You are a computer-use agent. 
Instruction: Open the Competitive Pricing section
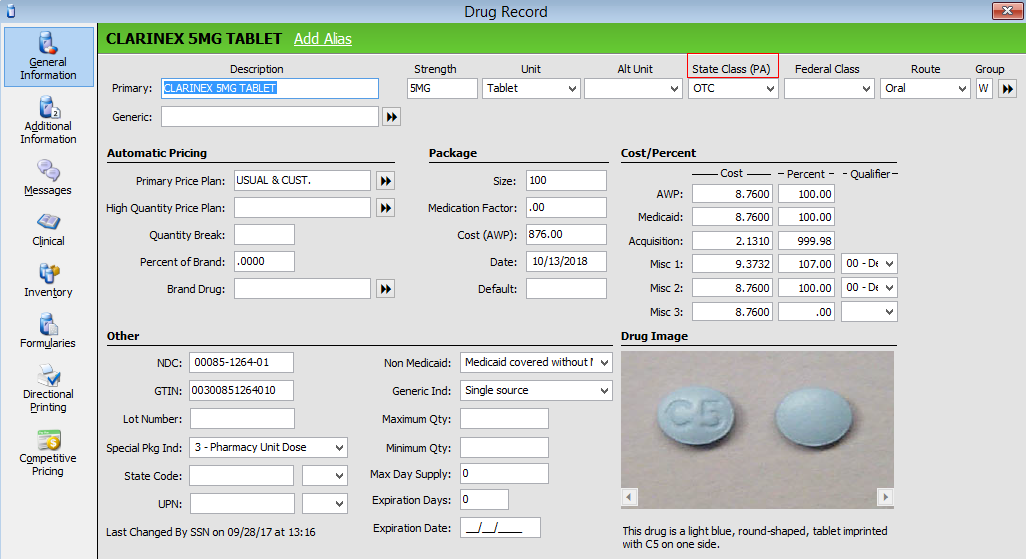(48, 452)
